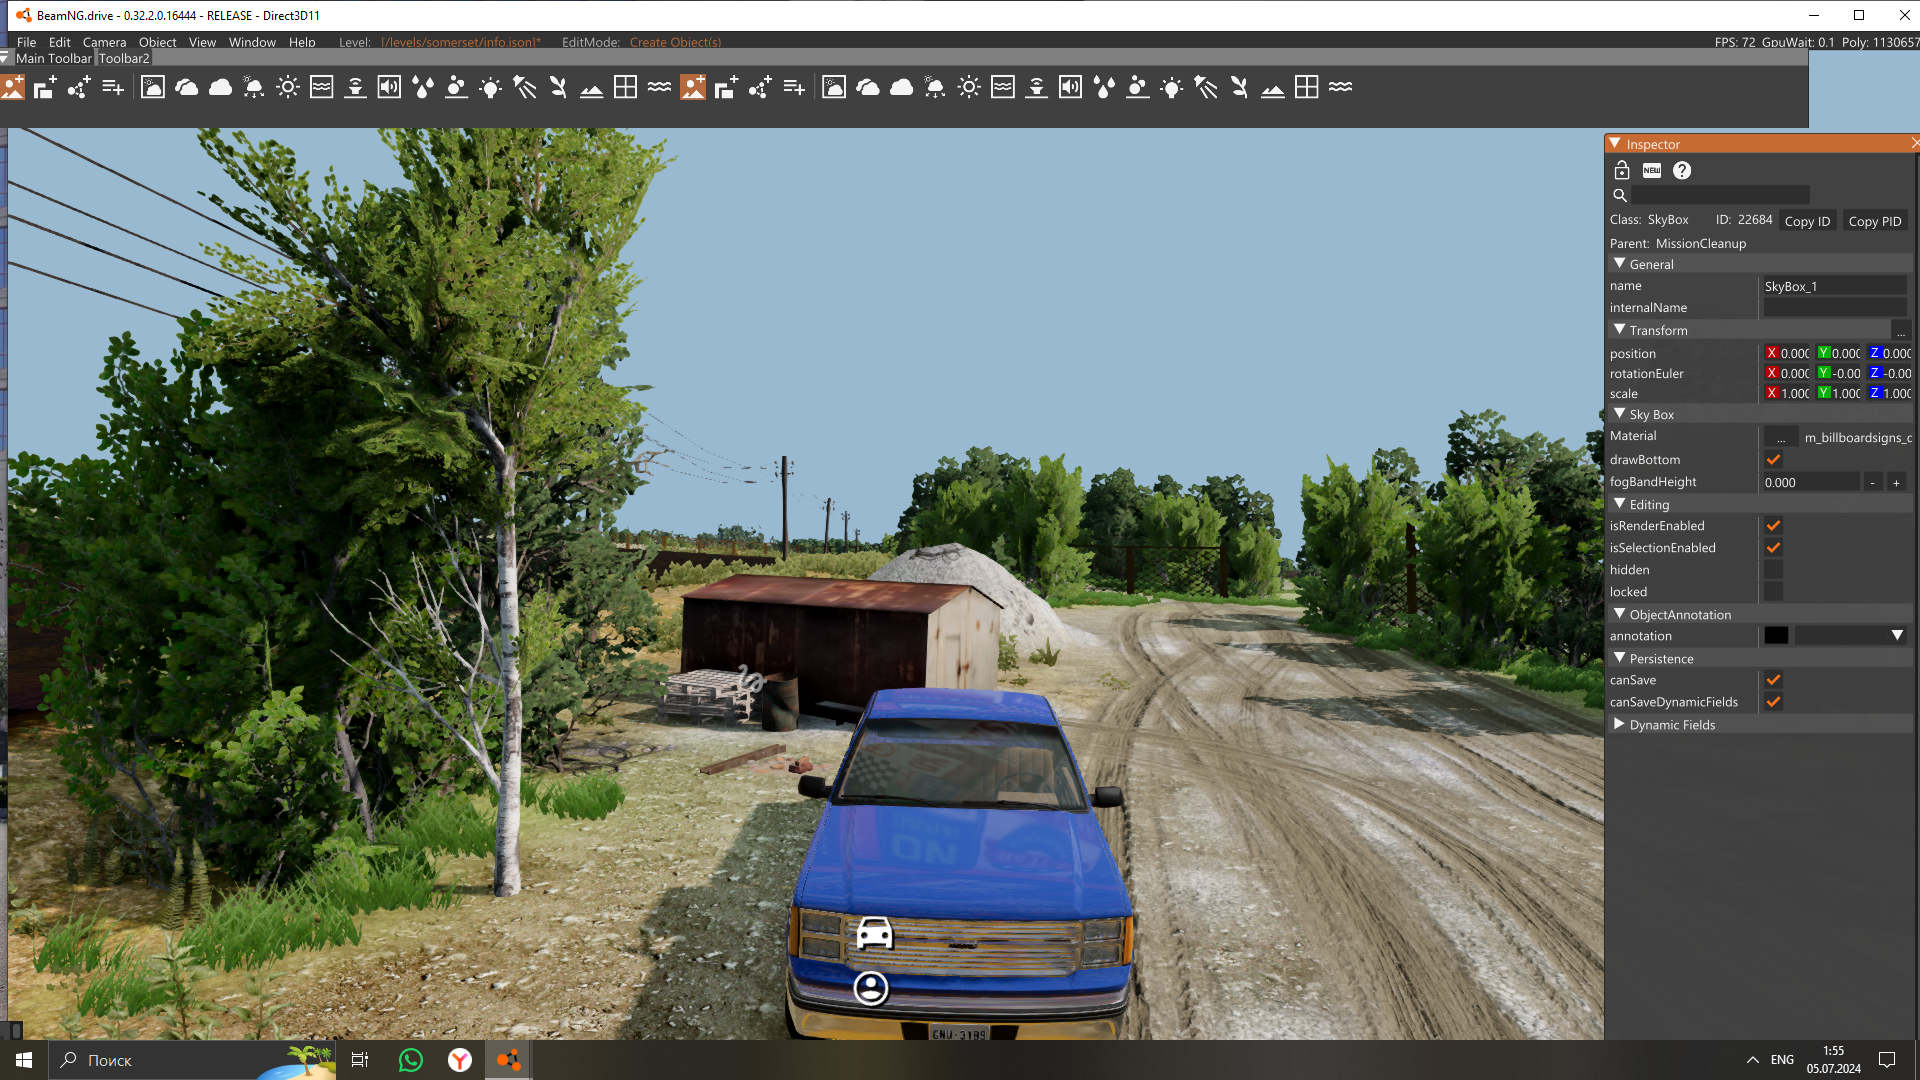Click the Inspector lock icon

coord(1622,171)
